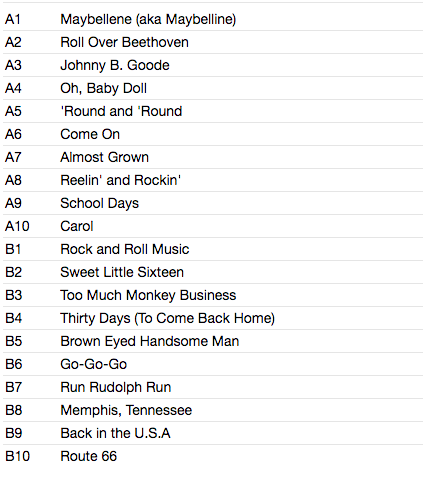Viewport: 423px width, 478px height.
Task: Click the Too Much Monkey Business title
Action: click(148, 296)
